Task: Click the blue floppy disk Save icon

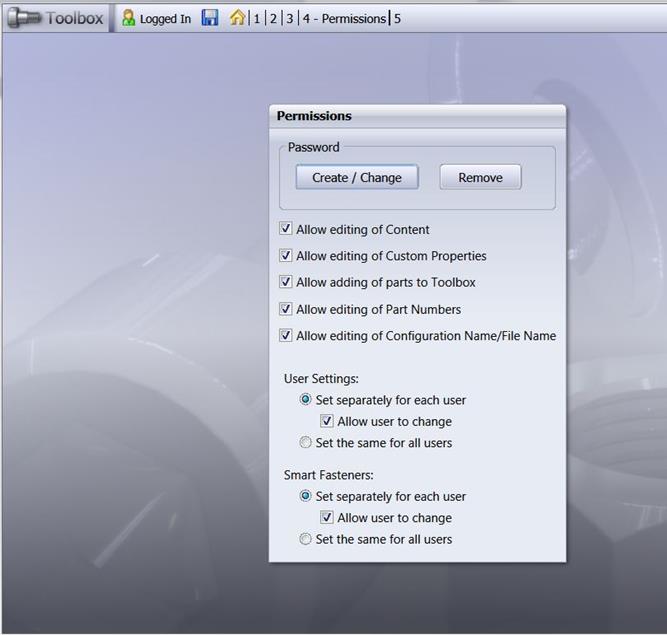Action: click(210, 18)
